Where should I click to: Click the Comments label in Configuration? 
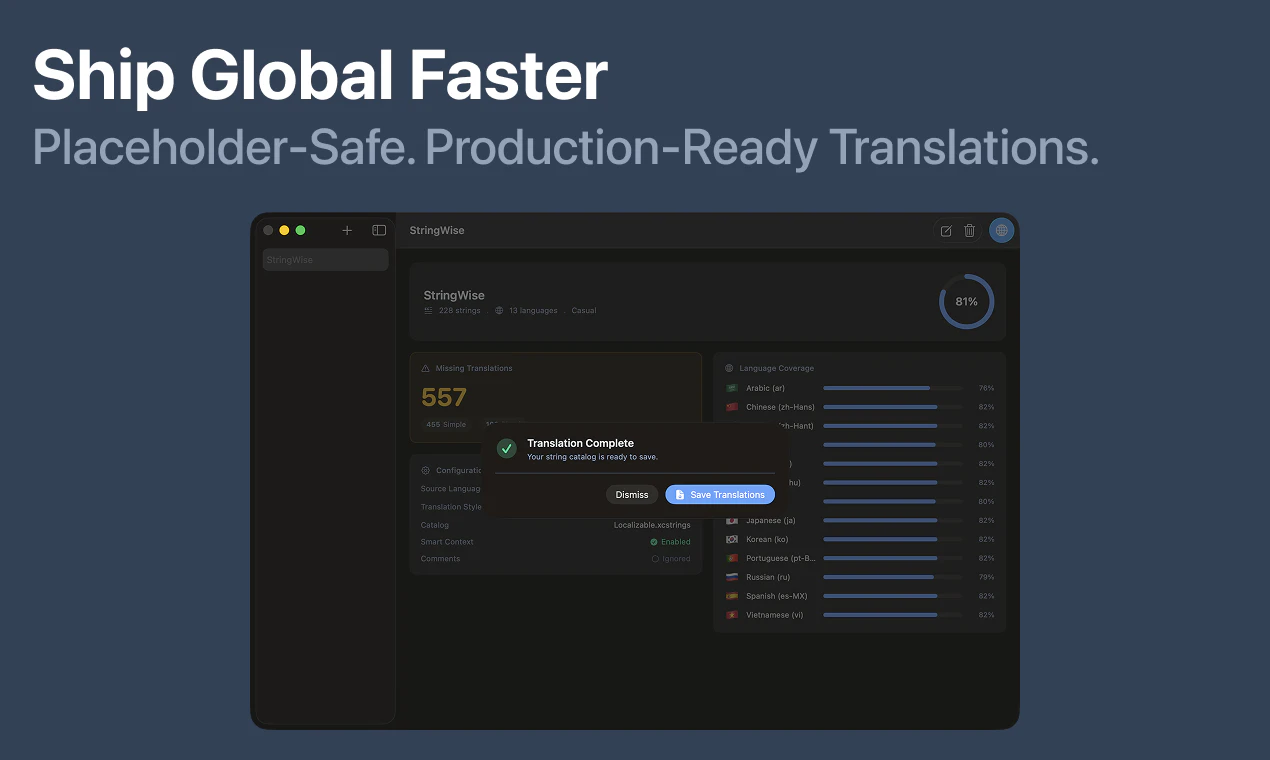coord(441,559)
